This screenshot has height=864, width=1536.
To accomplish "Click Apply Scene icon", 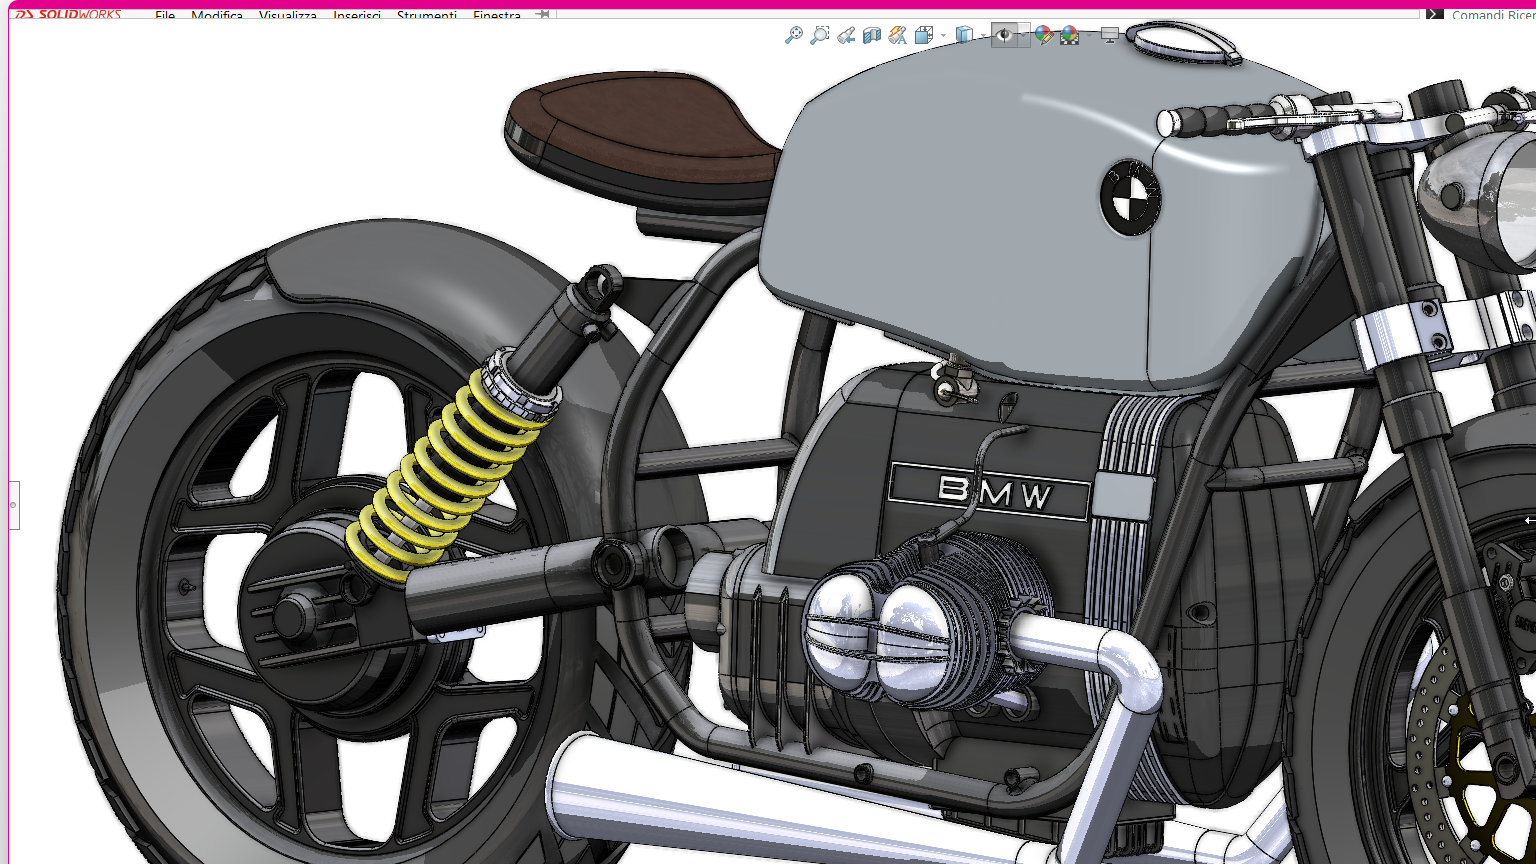I will click(1070, 35).
